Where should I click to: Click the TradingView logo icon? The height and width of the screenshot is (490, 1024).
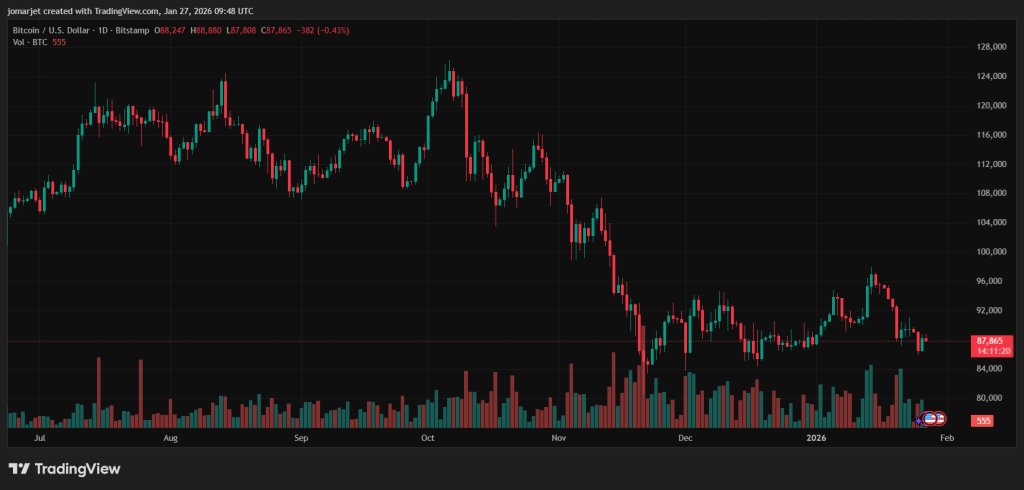pyautogui.click(x=18, y=468)
